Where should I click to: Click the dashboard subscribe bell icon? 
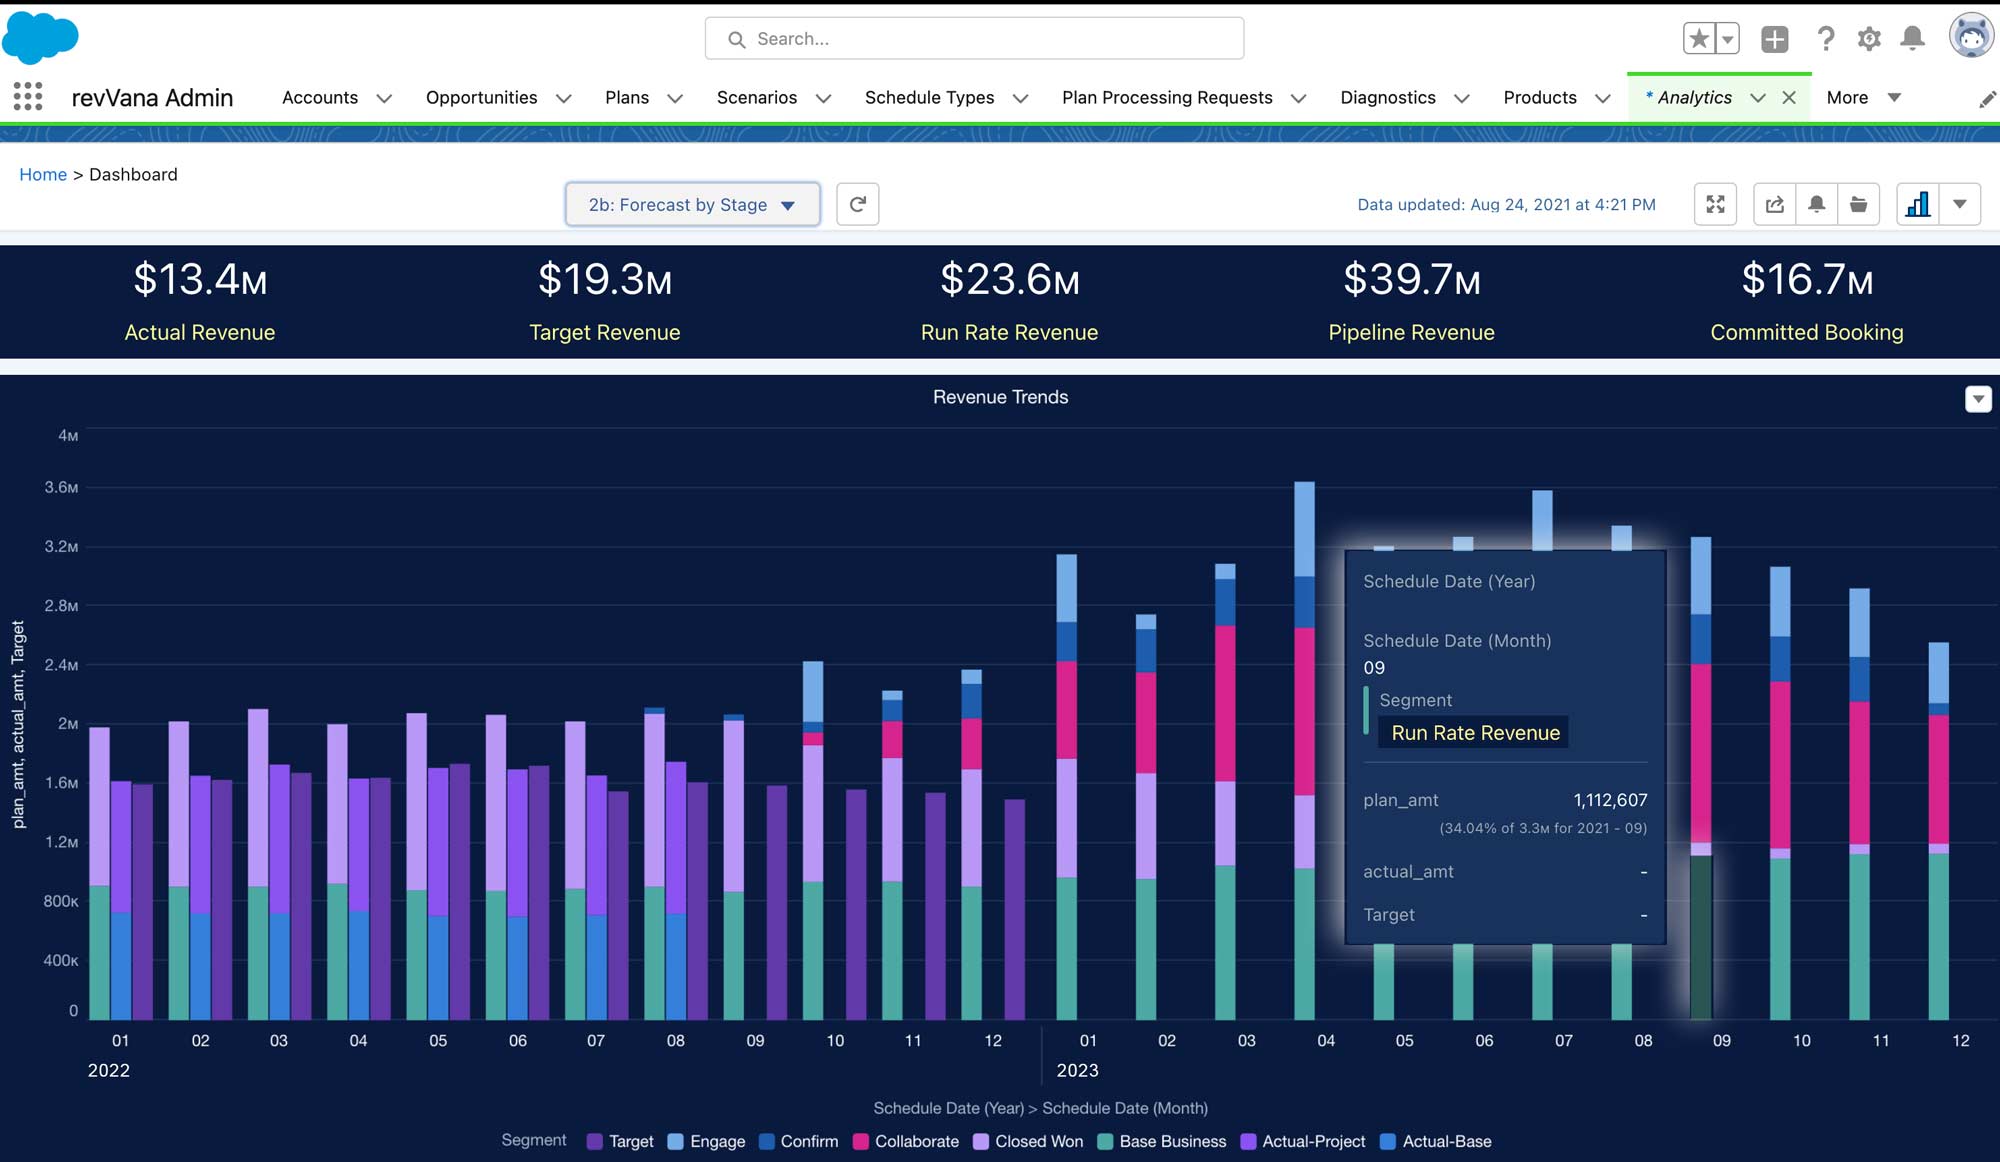(1817, 204)
